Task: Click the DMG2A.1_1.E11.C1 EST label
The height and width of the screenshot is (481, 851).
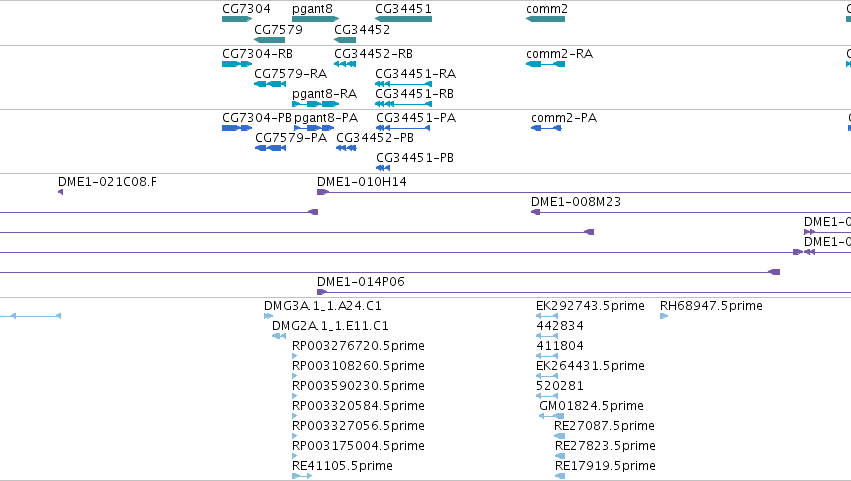Action: [330, 326]
